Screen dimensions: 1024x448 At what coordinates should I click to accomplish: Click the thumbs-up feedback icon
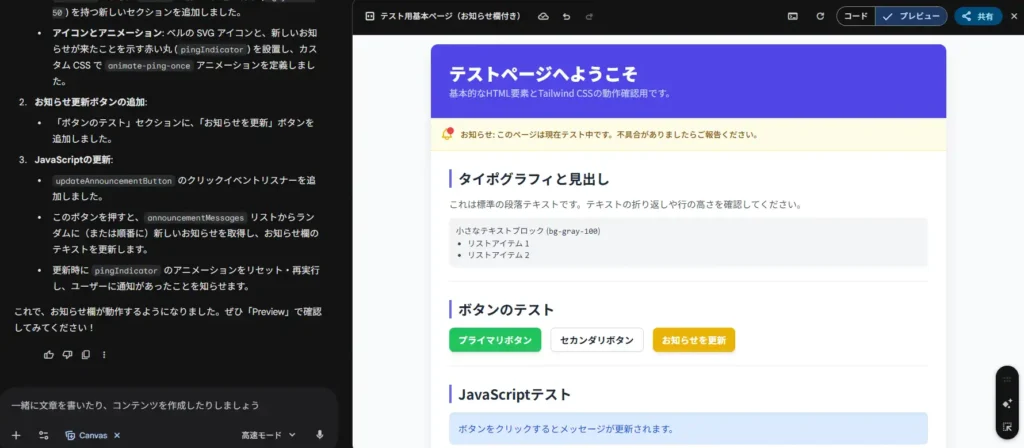click(x=48, y=355)
